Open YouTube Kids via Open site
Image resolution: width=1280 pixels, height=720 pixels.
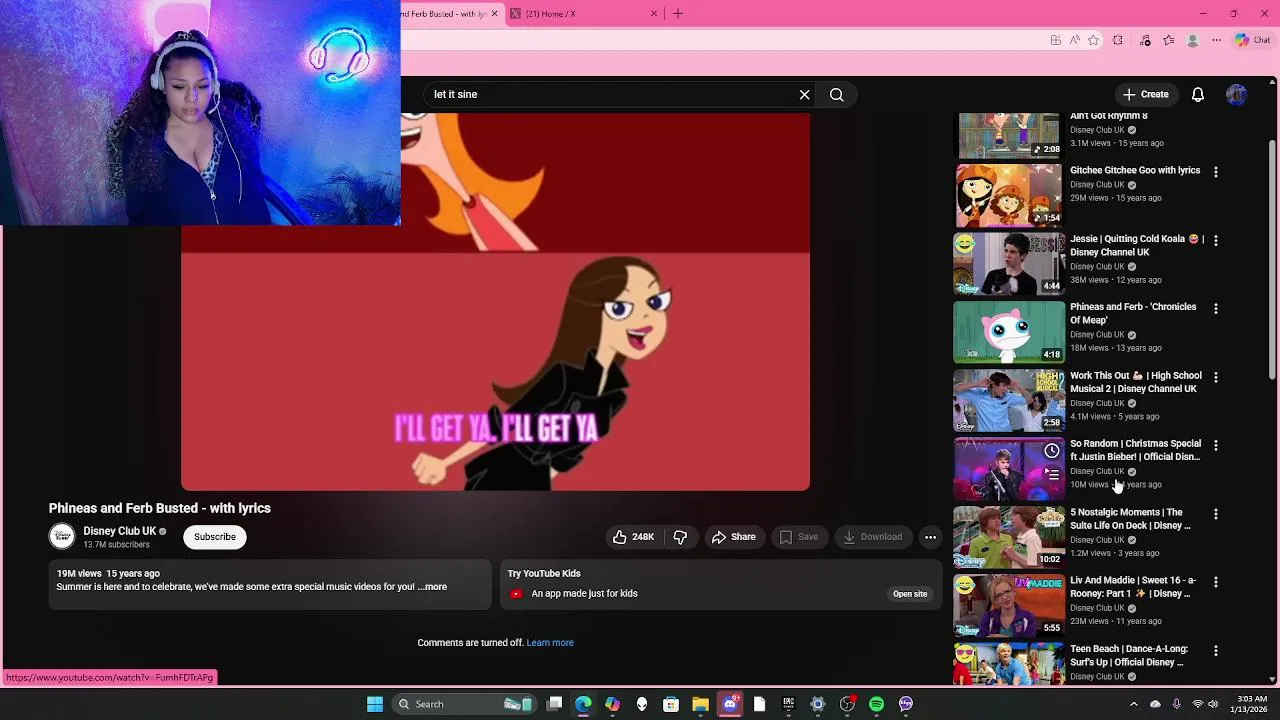[x=910, y=594]
